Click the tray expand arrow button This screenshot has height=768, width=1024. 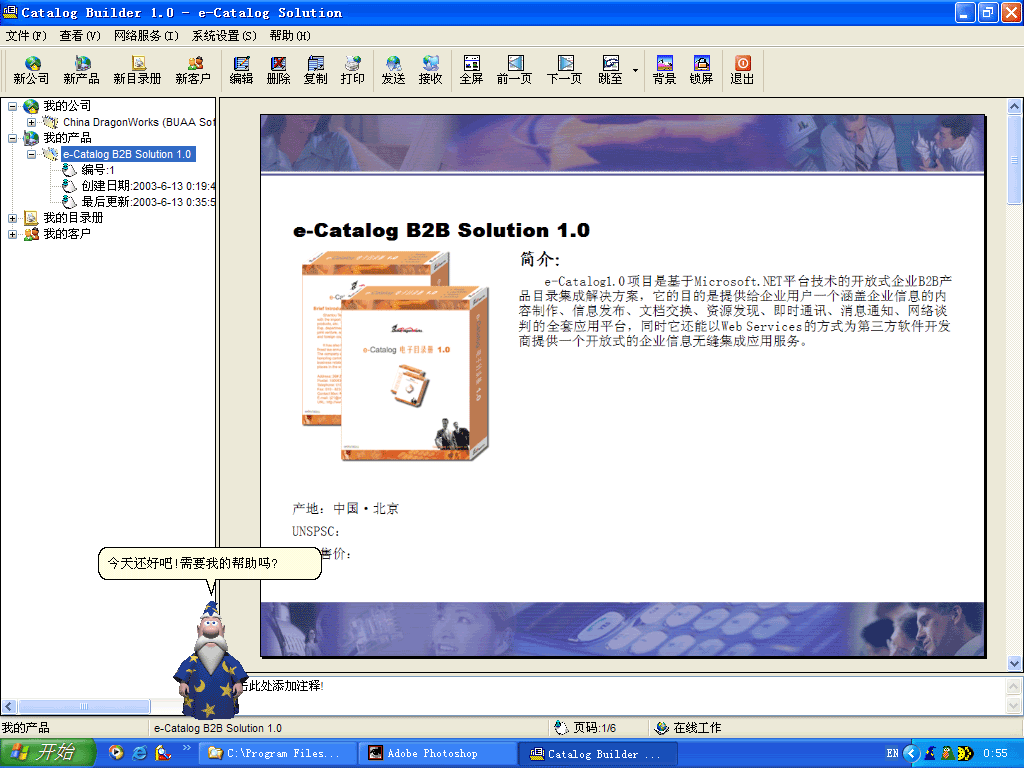[x=911, y=754]
